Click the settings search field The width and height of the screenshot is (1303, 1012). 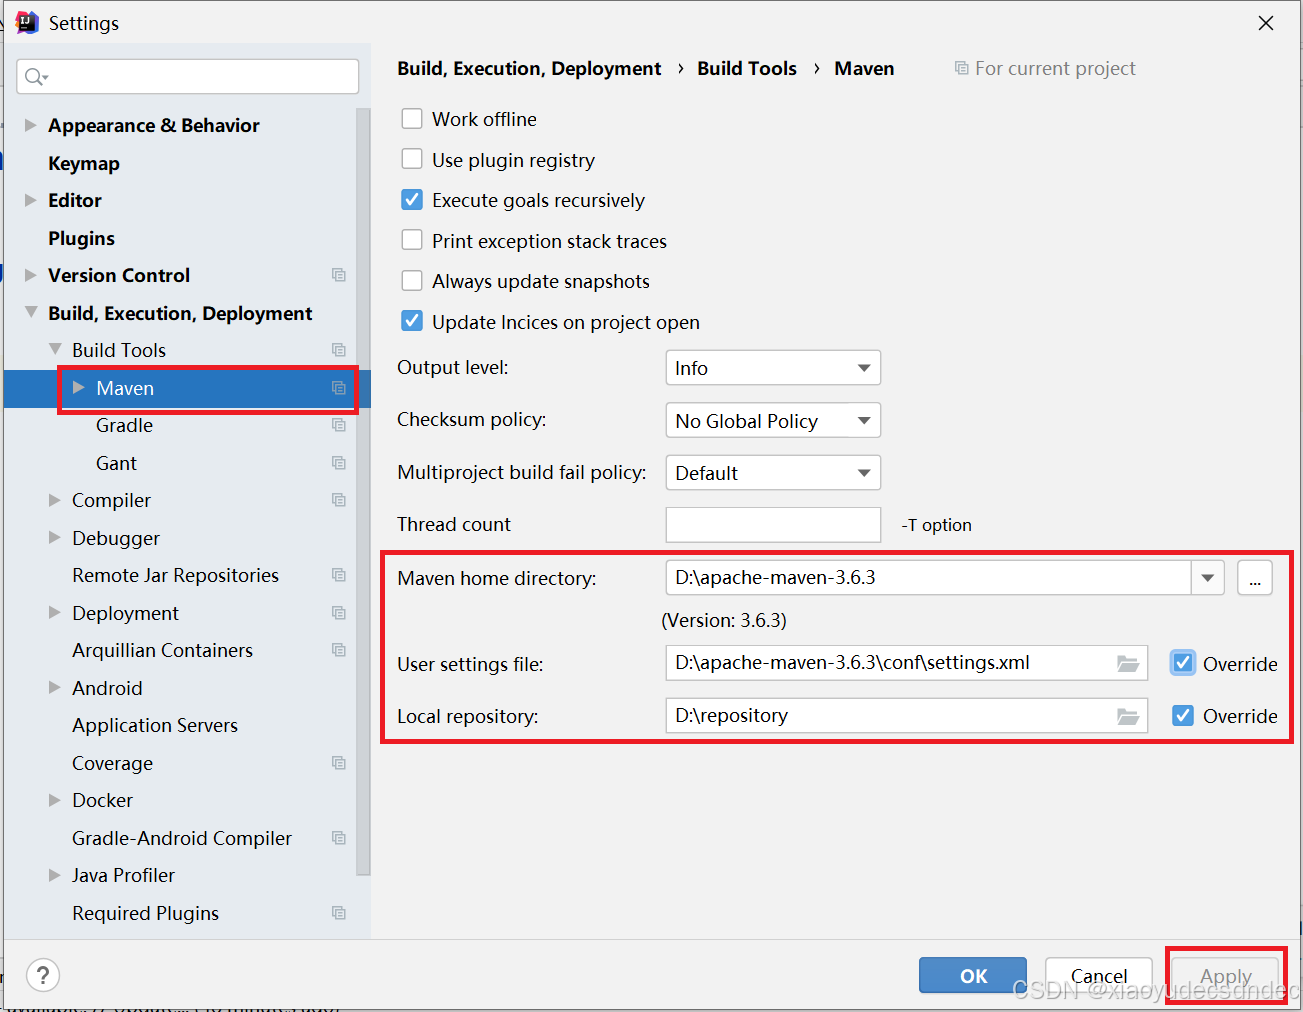(188, 77)
